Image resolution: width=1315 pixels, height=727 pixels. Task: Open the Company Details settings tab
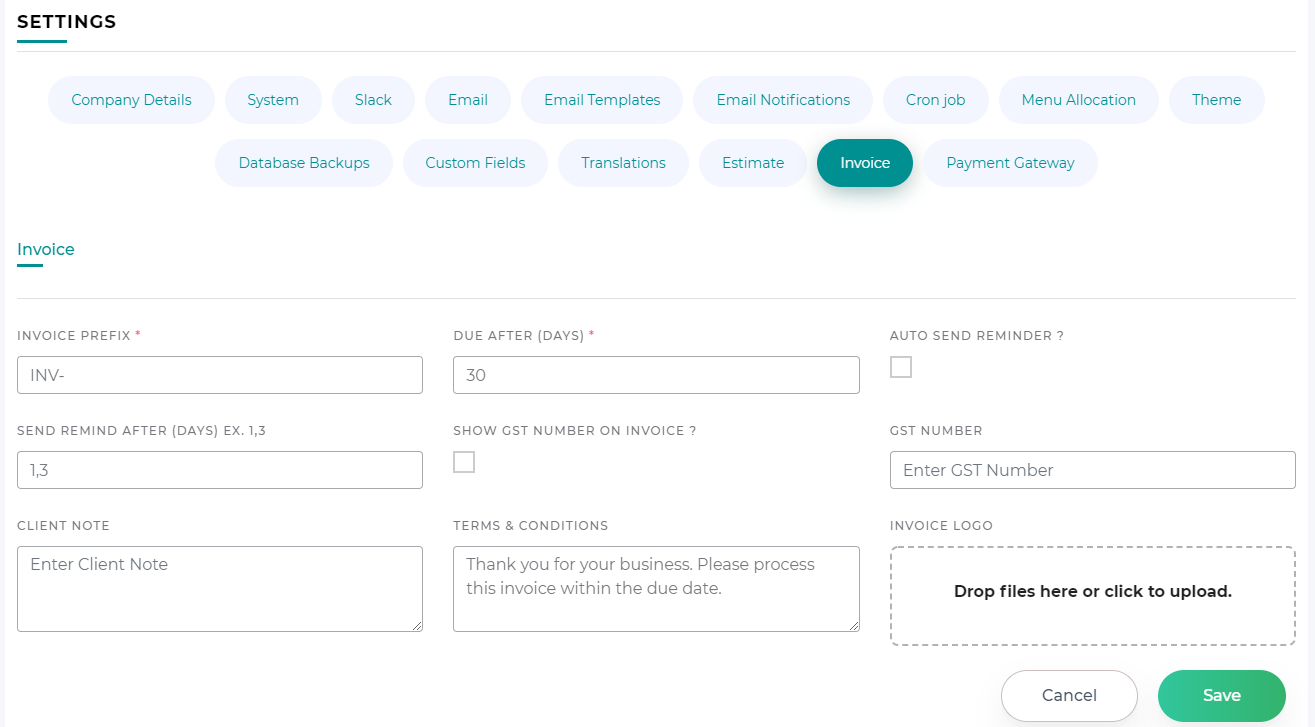[x=131, y=100]
